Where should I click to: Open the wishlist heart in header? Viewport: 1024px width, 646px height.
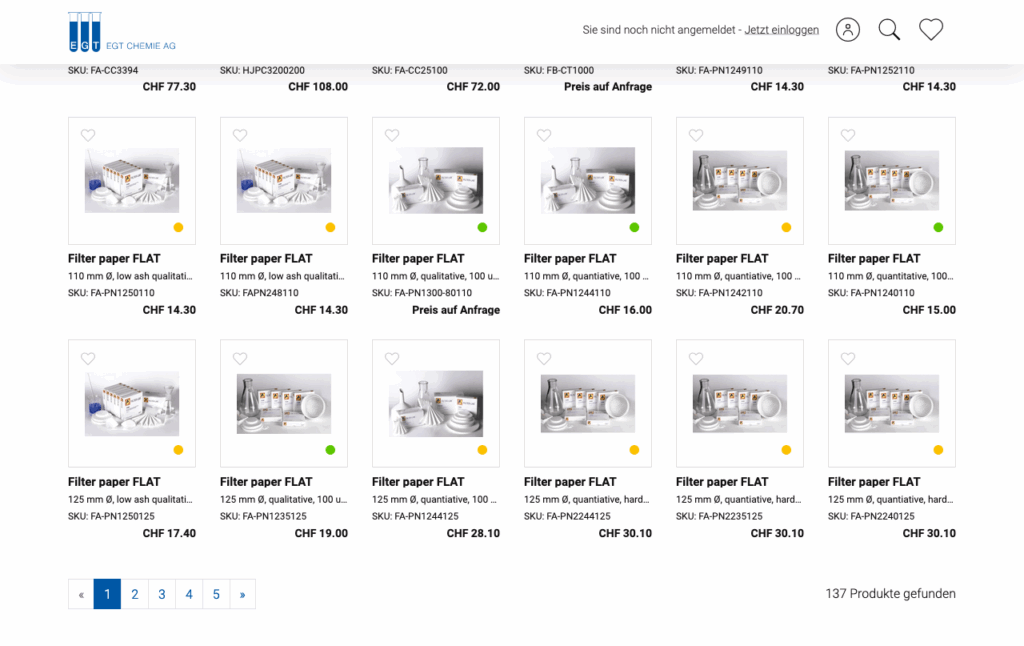(931, 30)
